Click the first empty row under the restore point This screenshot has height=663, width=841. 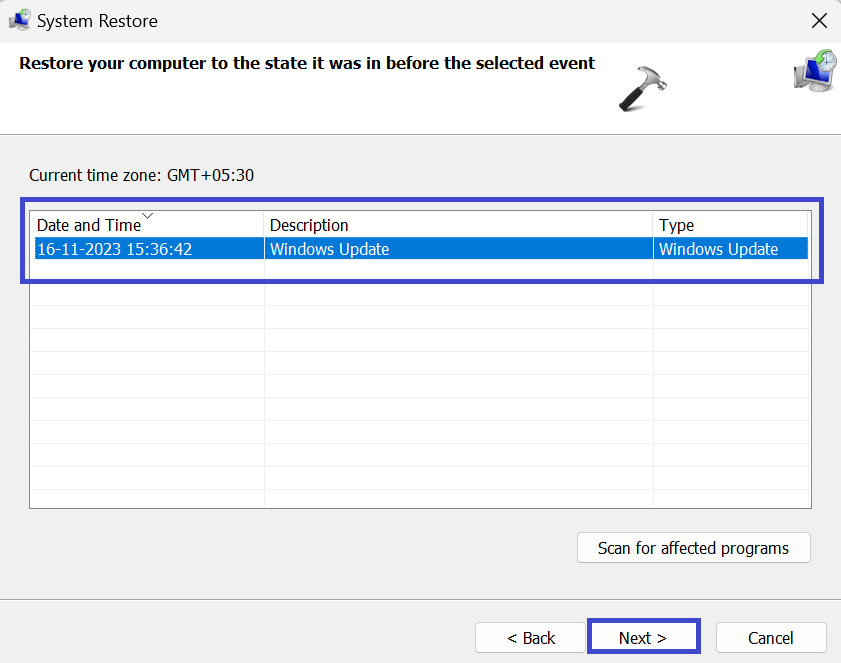click(x=420, y=272)
